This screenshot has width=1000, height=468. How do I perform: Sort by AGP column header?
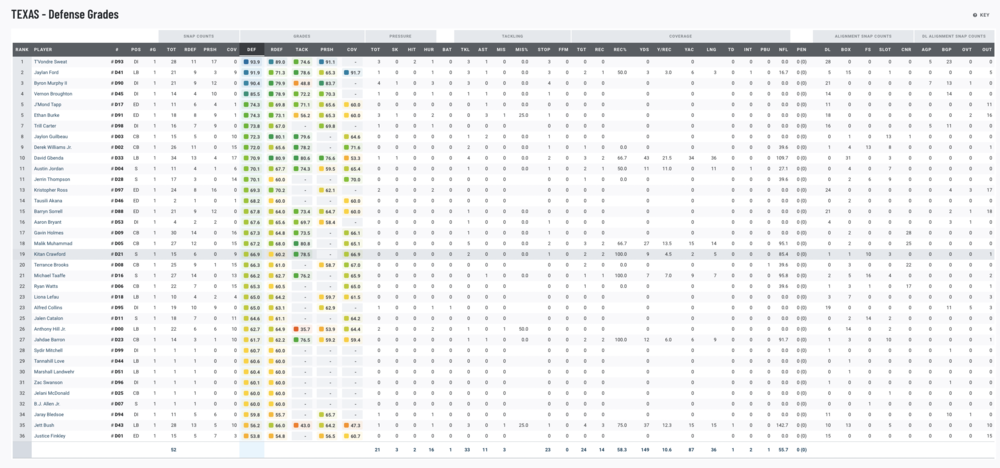(928, 49)
